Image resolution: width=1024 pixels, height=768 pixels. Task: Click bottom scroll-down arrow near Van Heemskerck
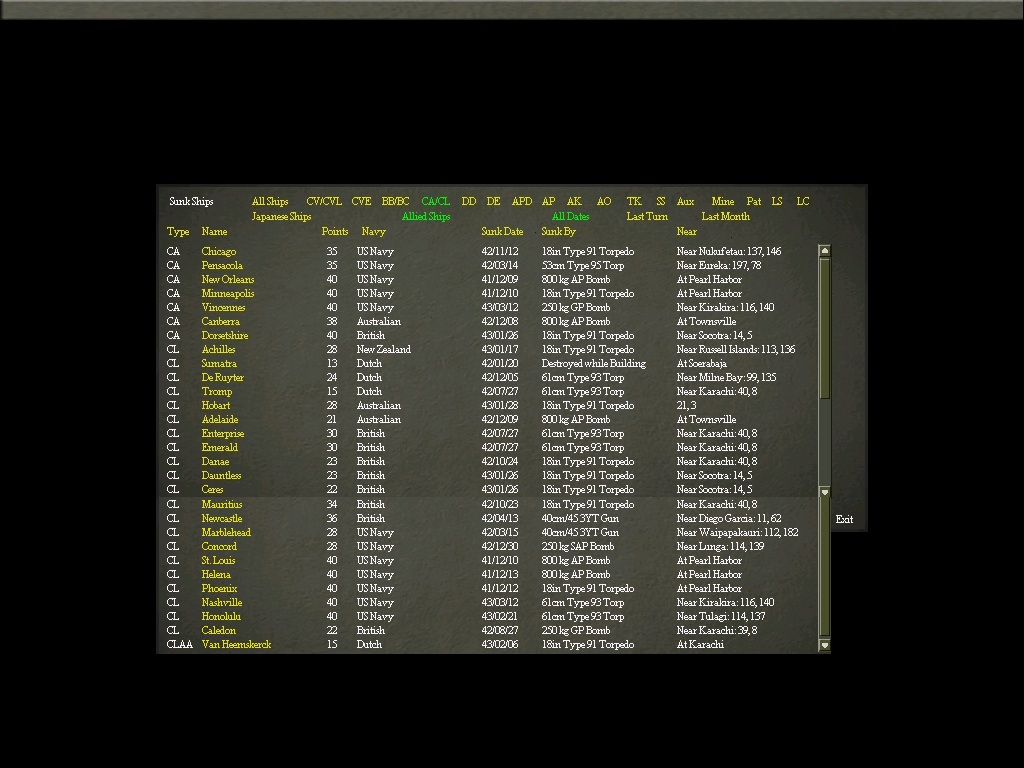pos(825,645)
